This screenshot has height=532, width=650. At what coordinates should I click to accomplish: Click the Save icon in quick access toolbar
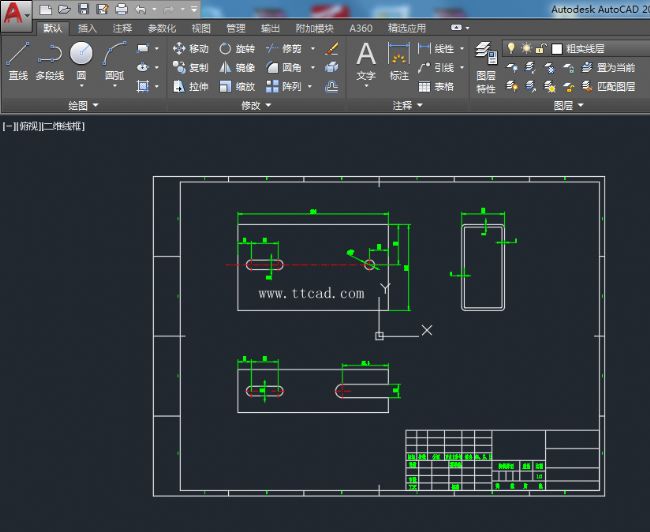(x=83, y=9)
